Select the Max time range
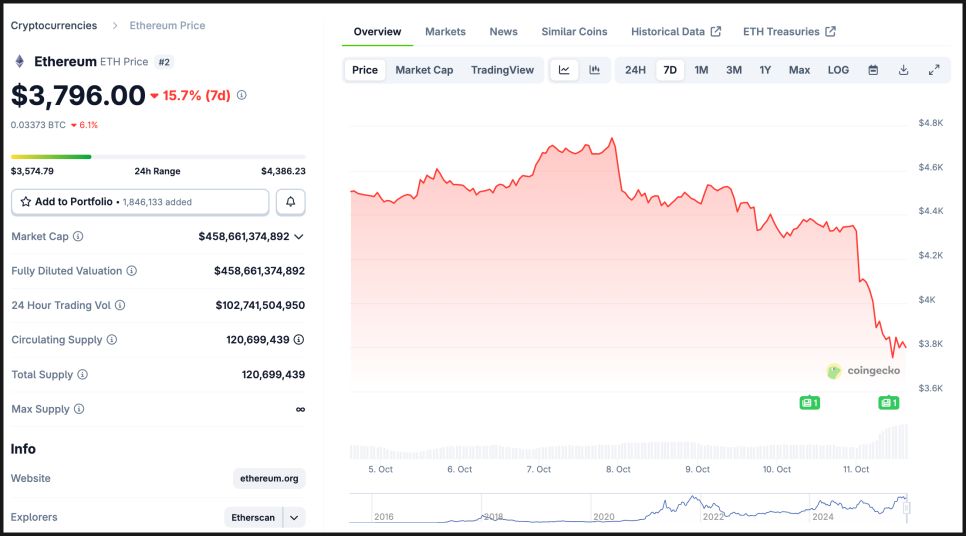Viewport: 966px width, 536px height. point(799,70)
